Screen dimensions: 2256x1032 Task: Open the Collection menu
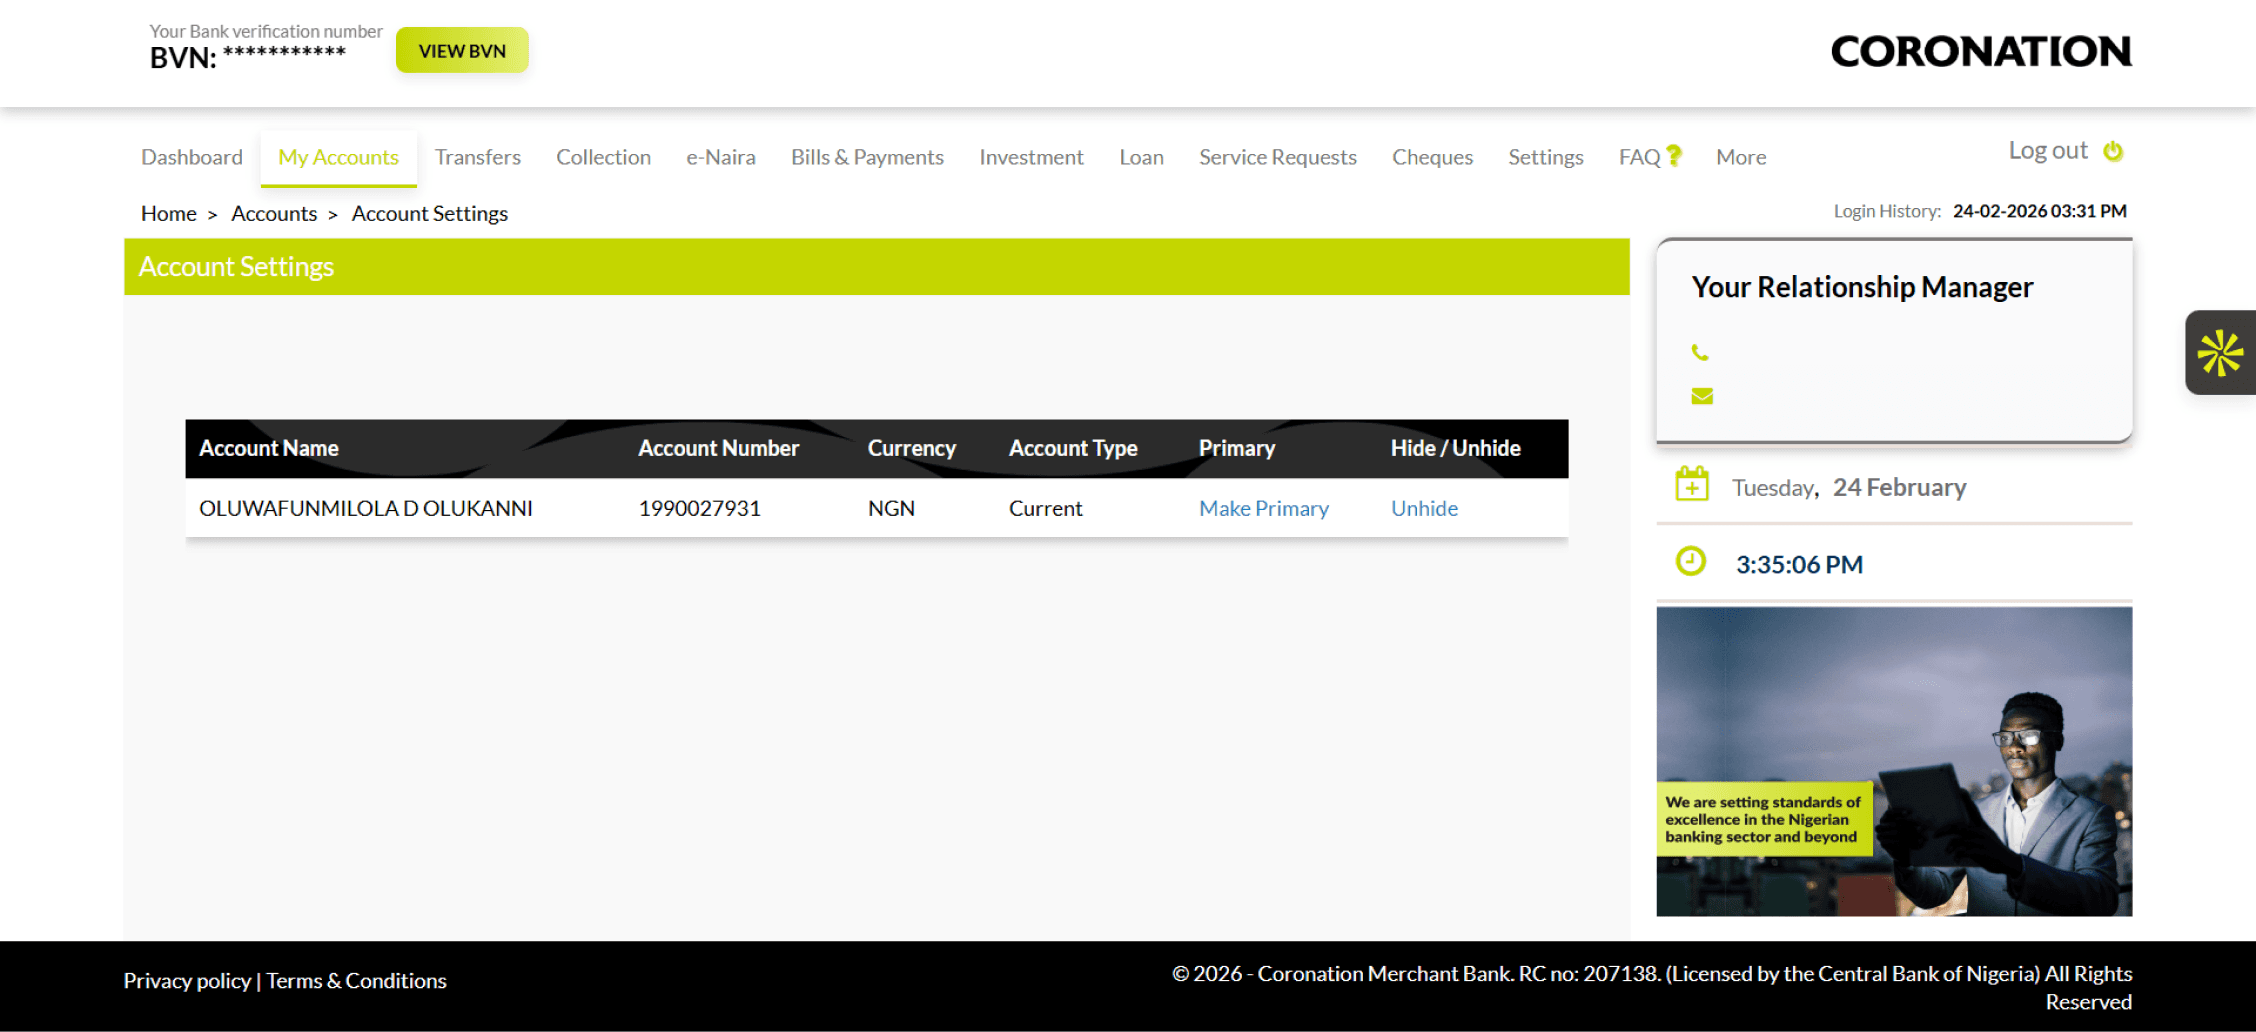[x=603, y=157]
